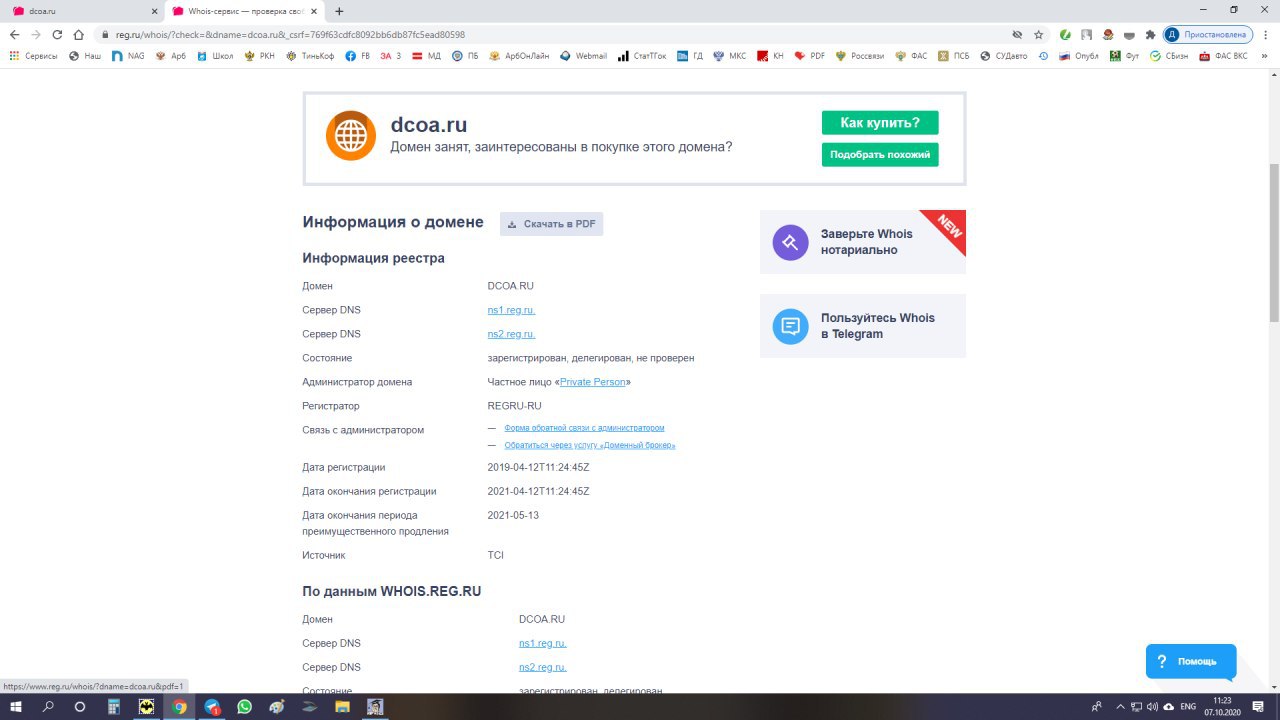The image size is (1280, 720).
Task: Open the Приостановлена profile button
Action: point(1208,34)
